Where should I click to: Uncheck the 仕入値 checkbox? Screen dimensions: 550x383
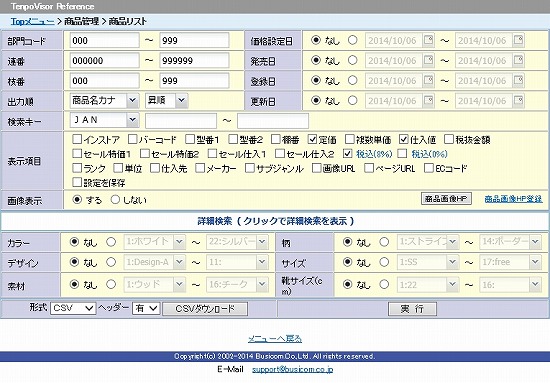[404, 139]
